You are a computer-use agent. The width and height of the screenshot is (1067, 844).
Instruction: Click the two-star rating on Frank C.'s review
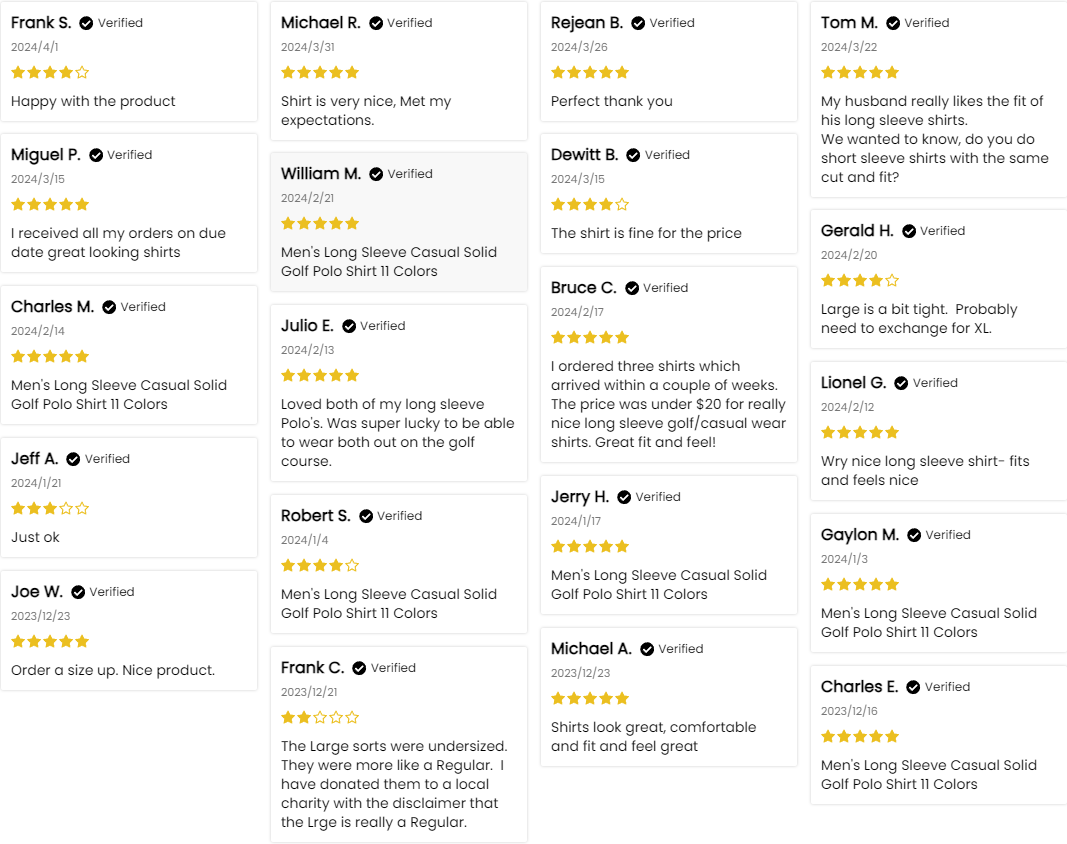pos(320,717)
